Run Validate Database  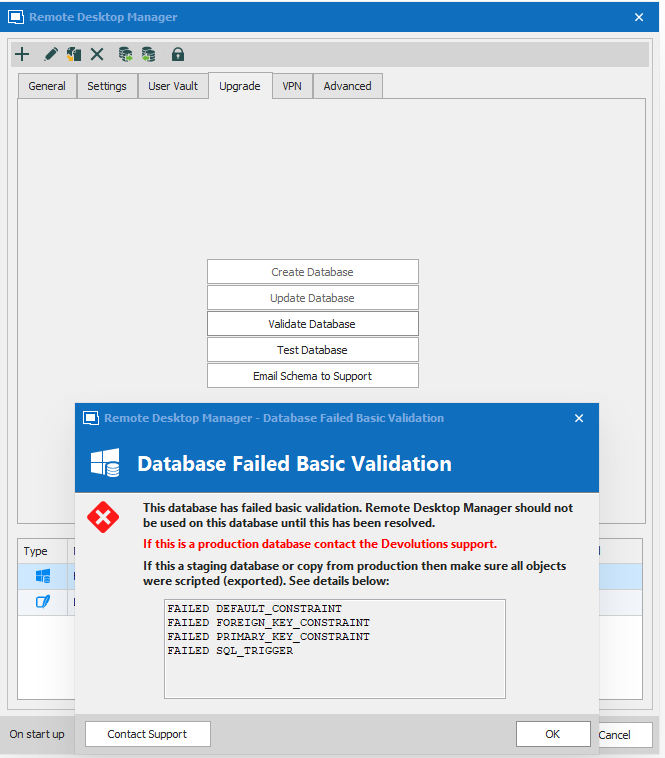point(313,324)
